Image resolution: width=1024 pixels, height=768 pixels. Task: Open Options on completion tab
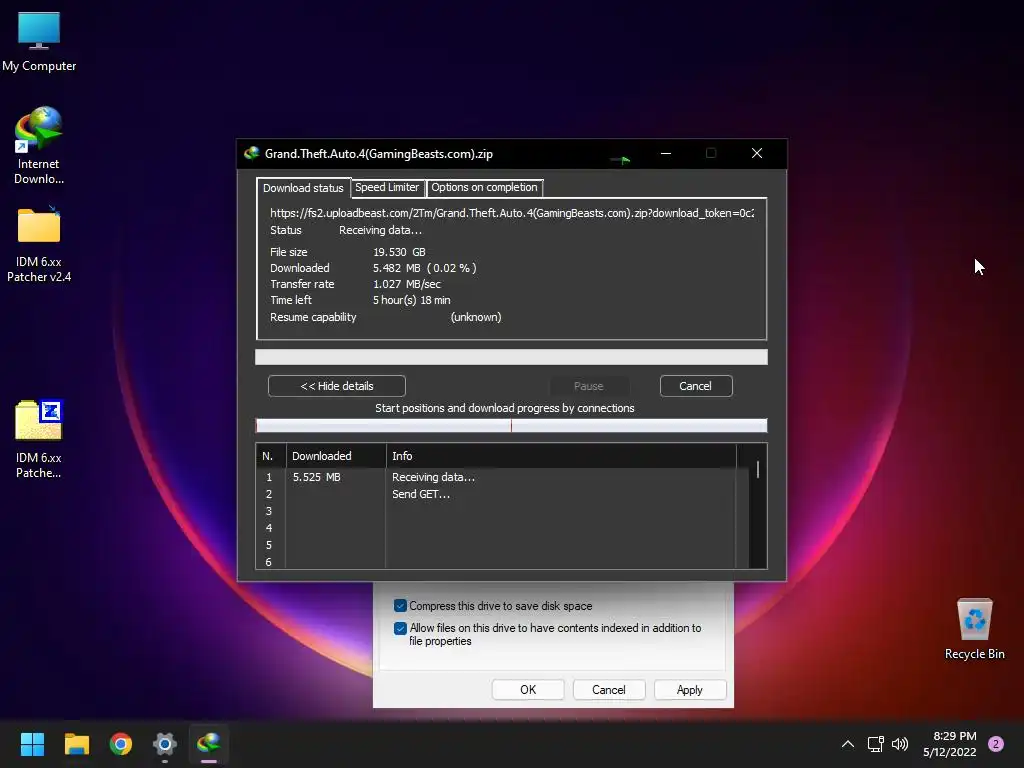pyautogui.click(x=484, y=187)
